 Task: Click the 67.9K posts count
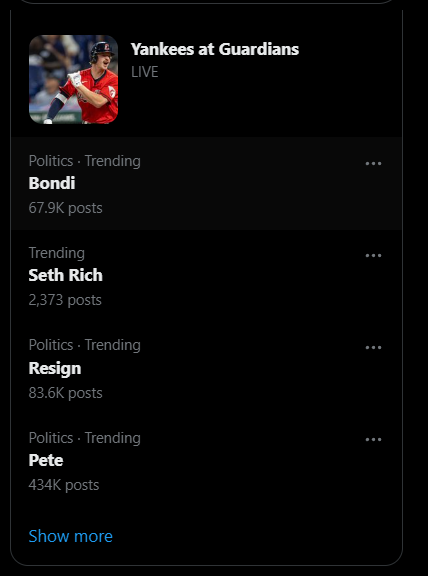pos(65,208)
